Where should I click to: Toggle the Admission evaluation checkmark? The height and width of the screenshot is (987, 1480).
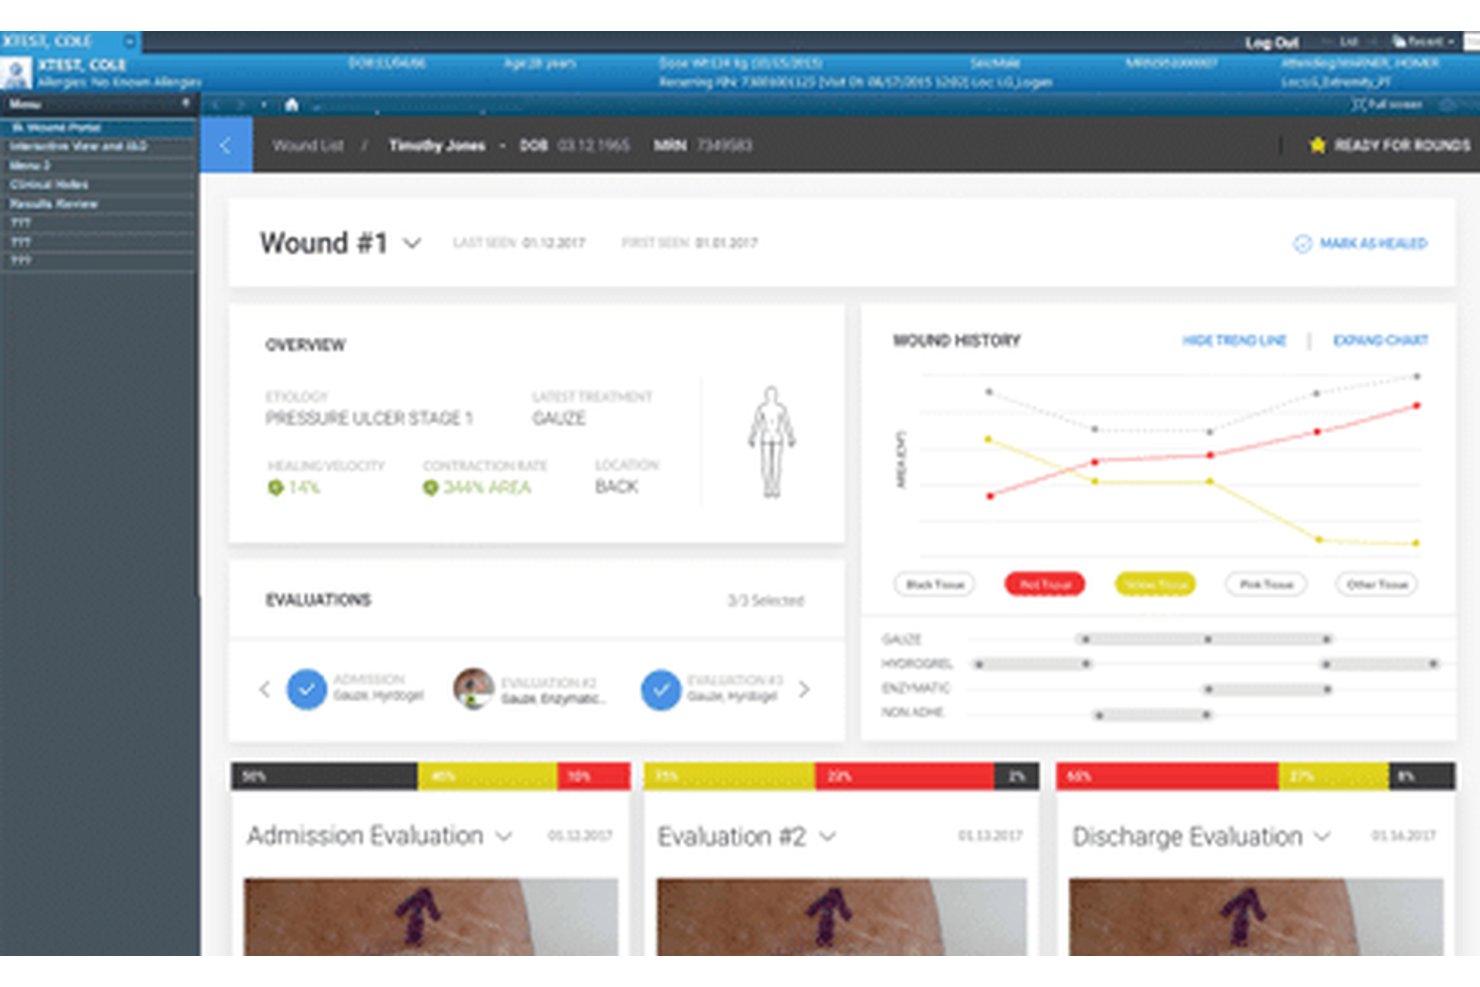tap(307, 689)
